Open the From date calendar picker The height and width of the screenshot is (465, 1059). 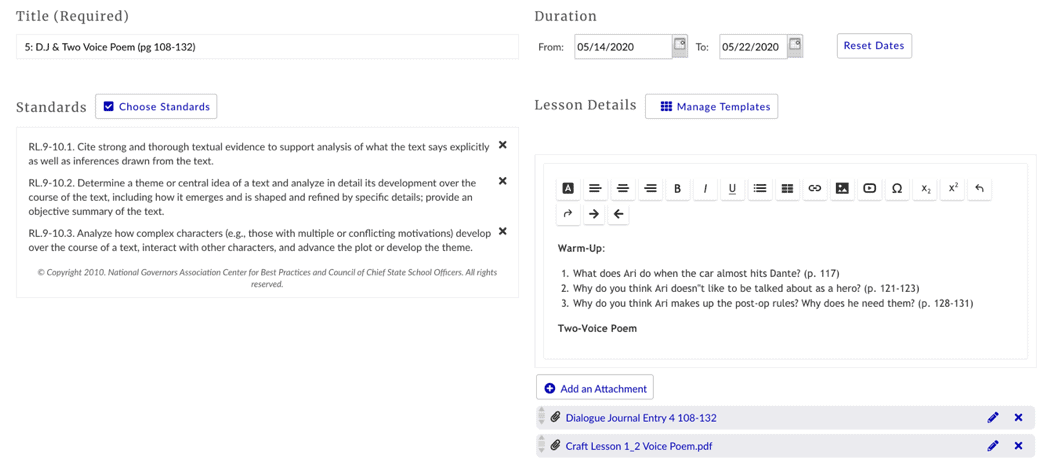coord(680,46)
